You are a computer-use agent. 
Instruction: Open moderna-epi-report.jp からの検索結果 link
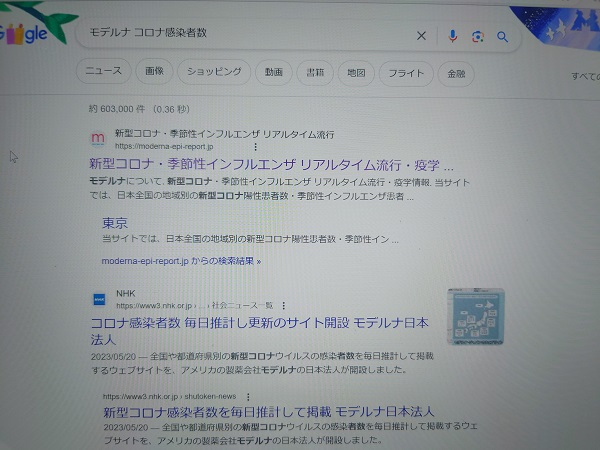click(181, 261)
